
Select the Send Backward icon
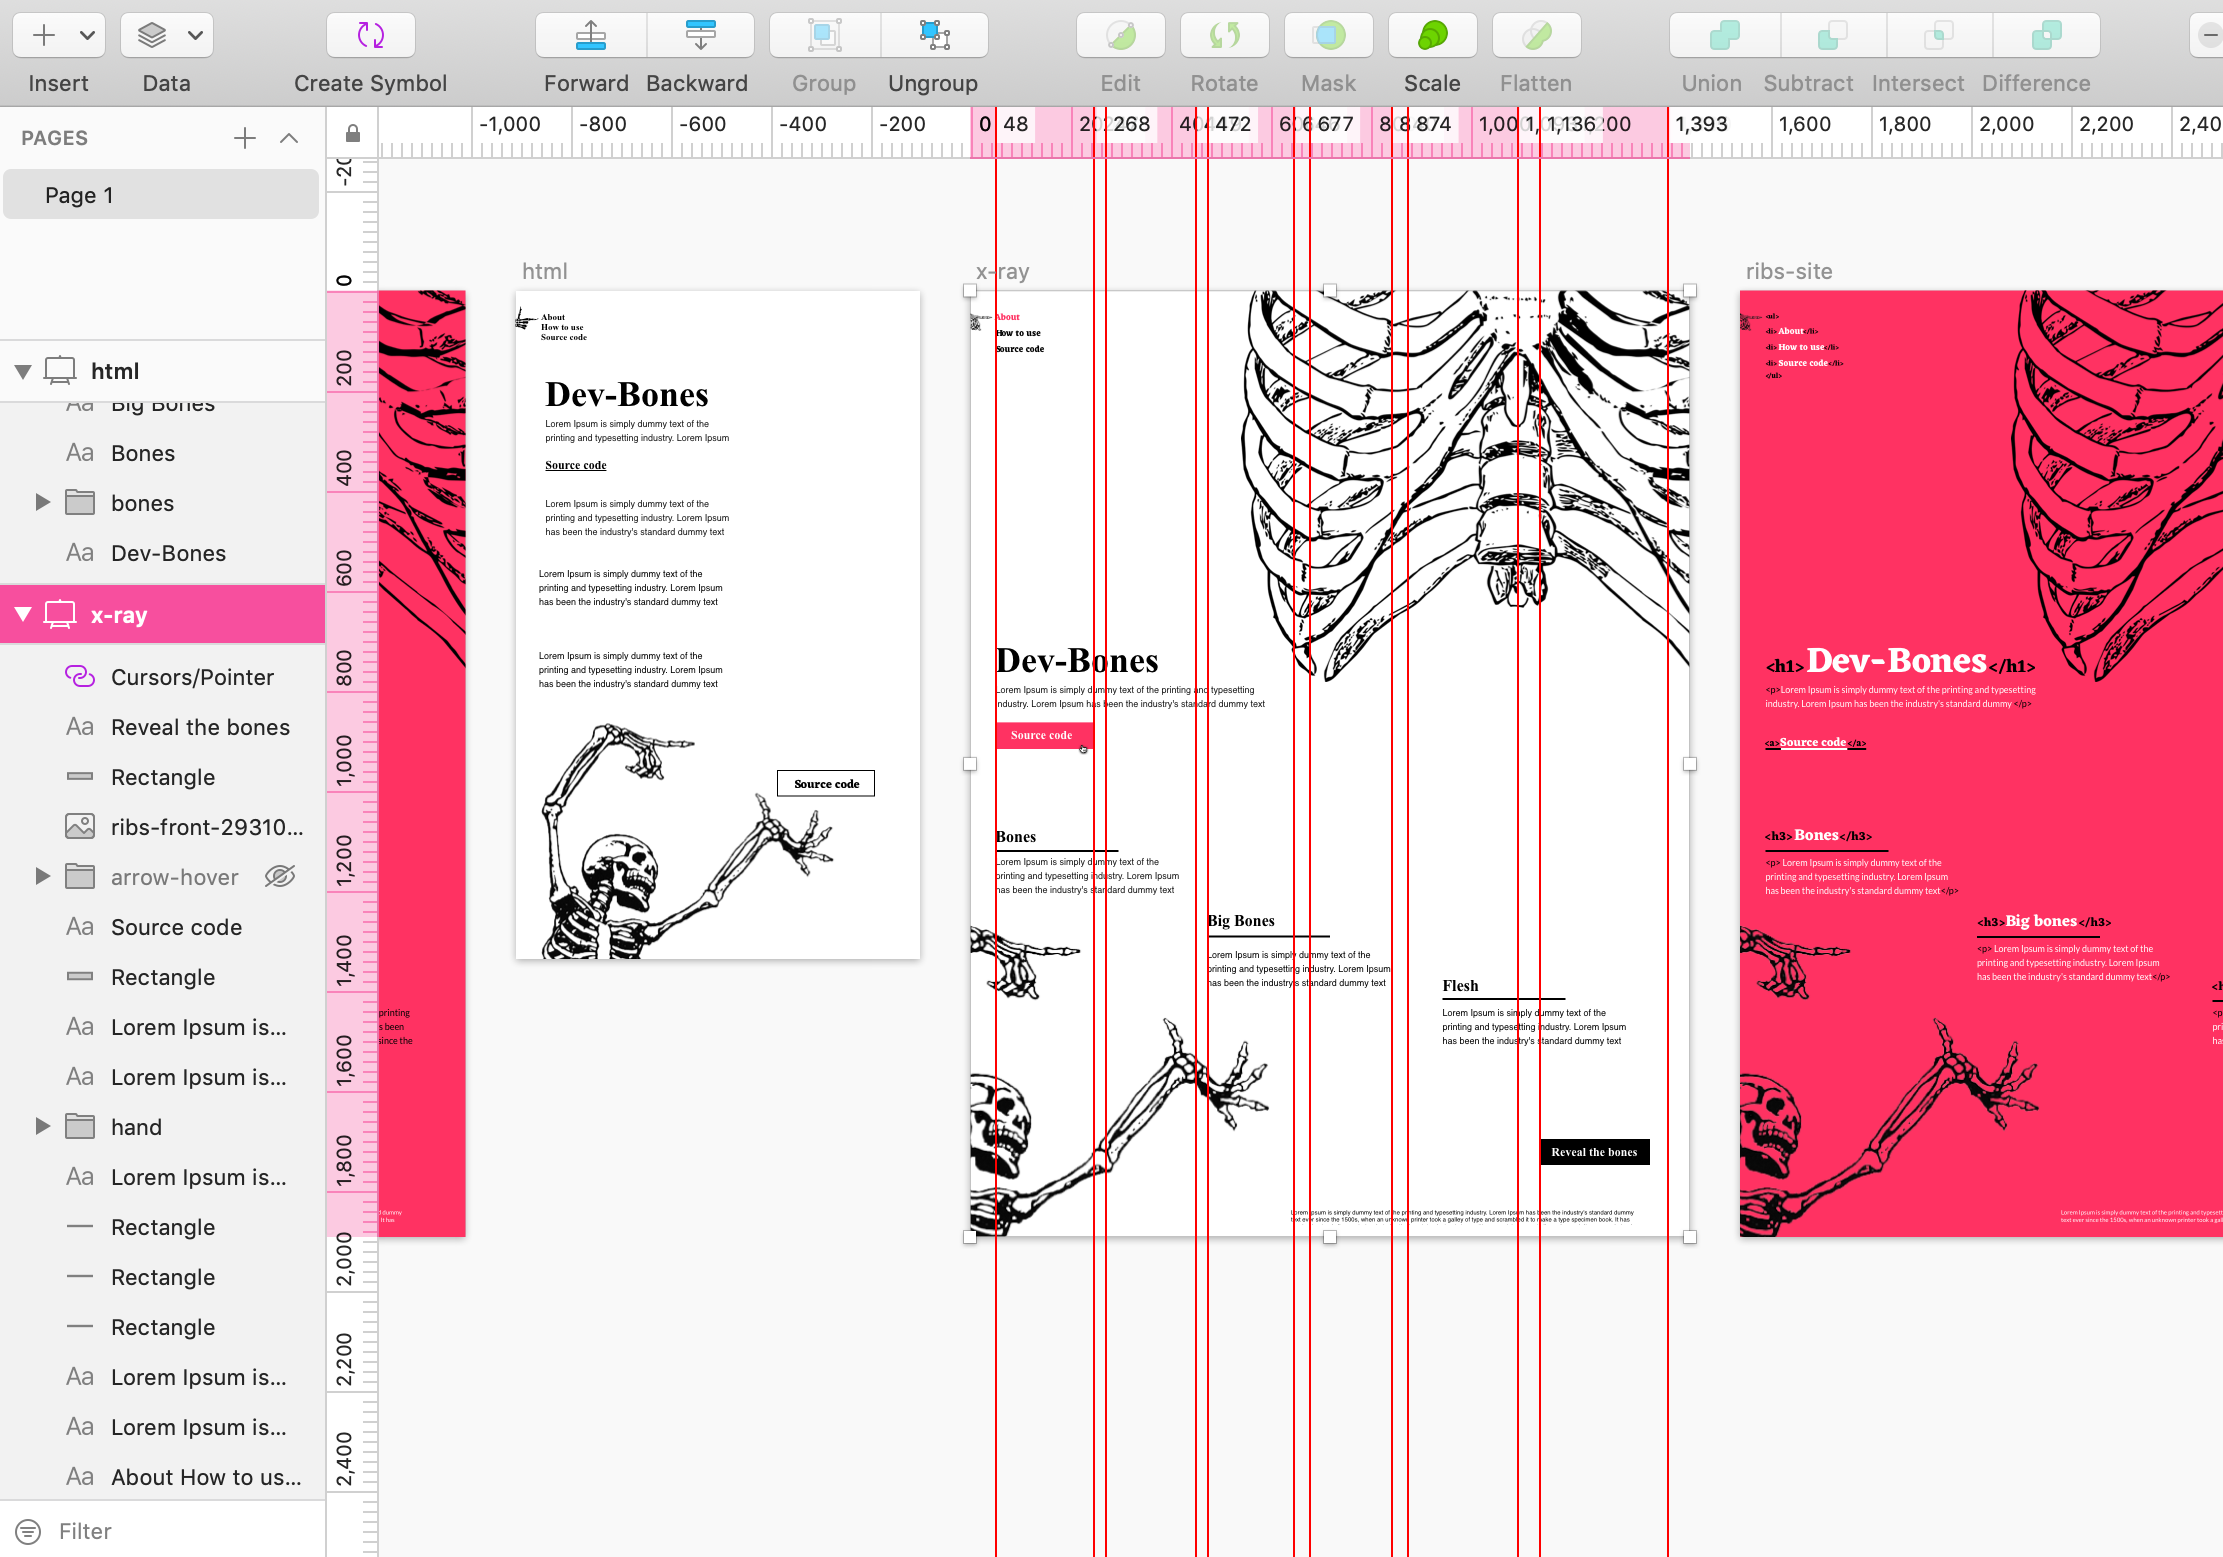tap(700, 34)
